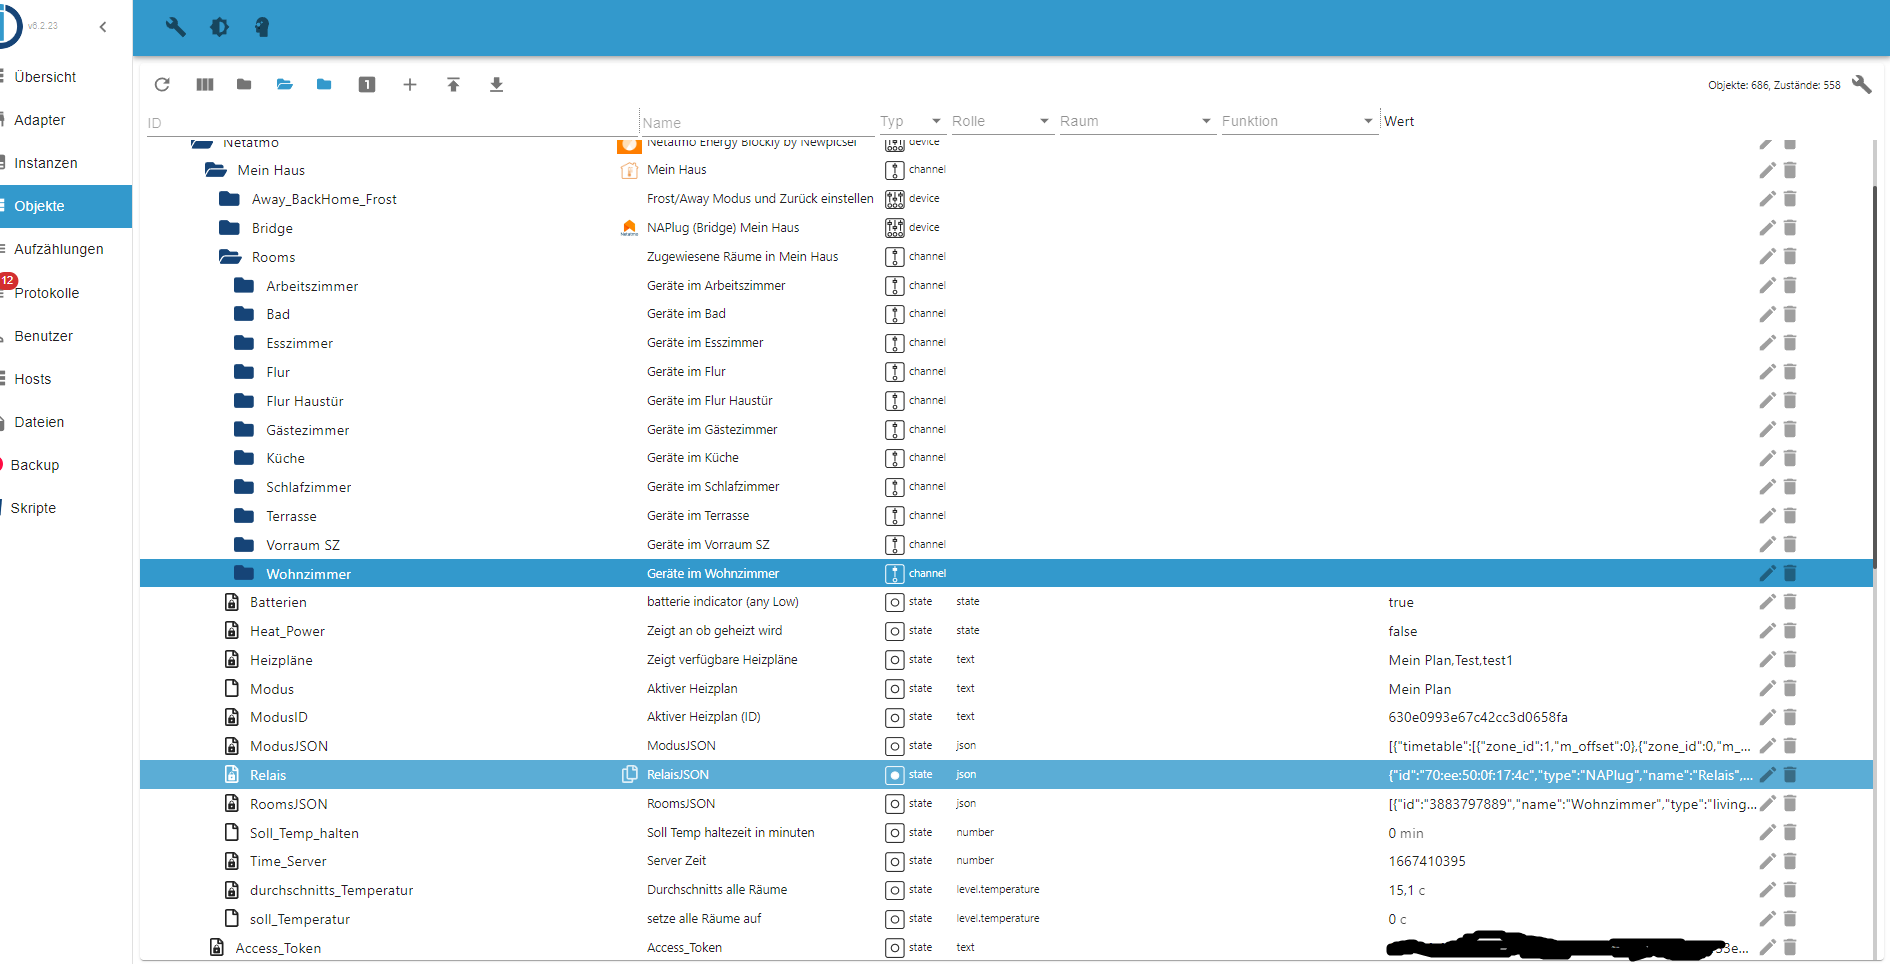Delete the Heat_Power state object

(x=1790, y=631)
